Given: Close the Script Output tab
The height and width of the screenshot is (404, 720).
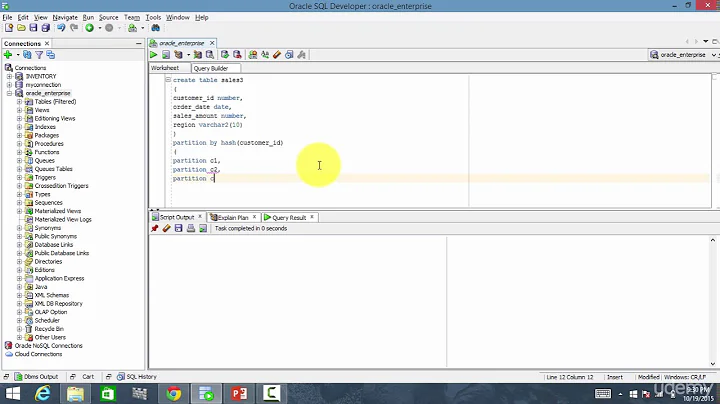Looking at the screenshot, I should point(200,217).
